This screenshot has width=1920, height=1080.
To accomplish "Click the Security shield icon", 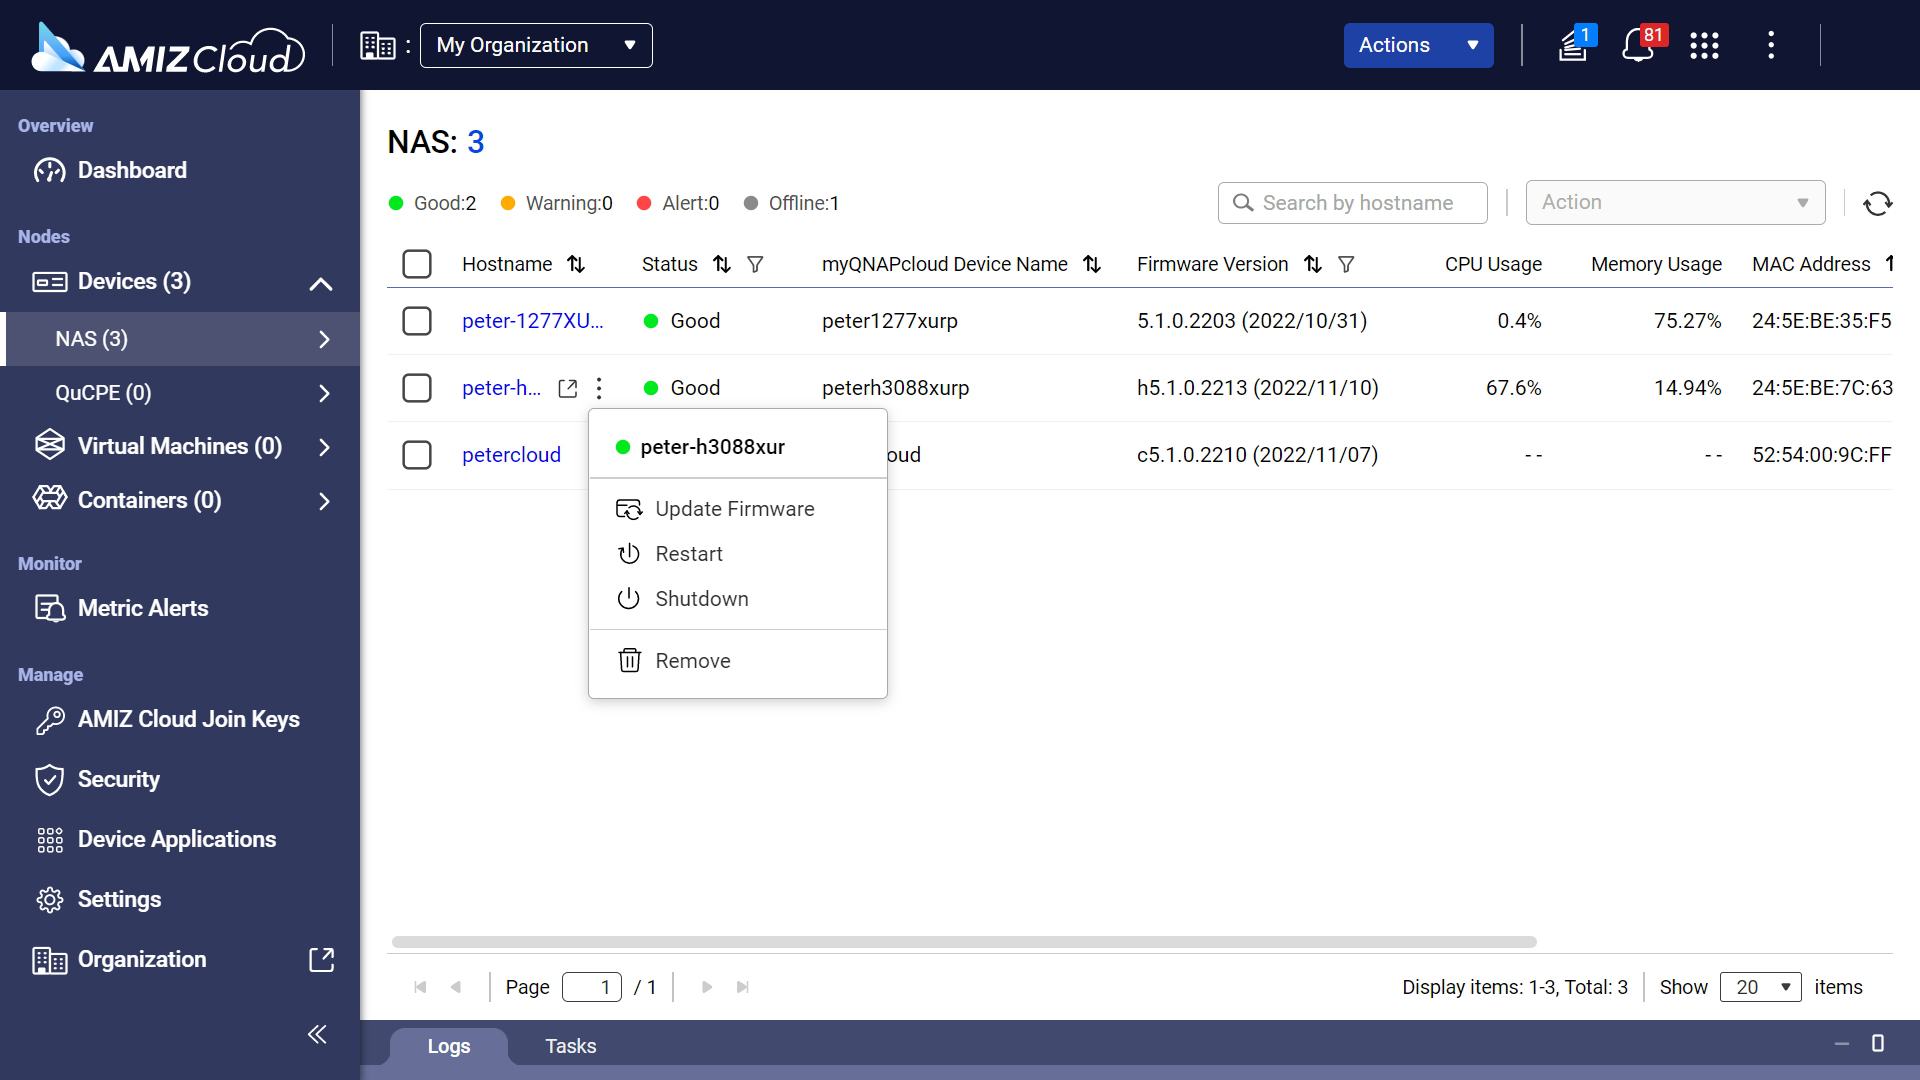I will click(49, 779).
